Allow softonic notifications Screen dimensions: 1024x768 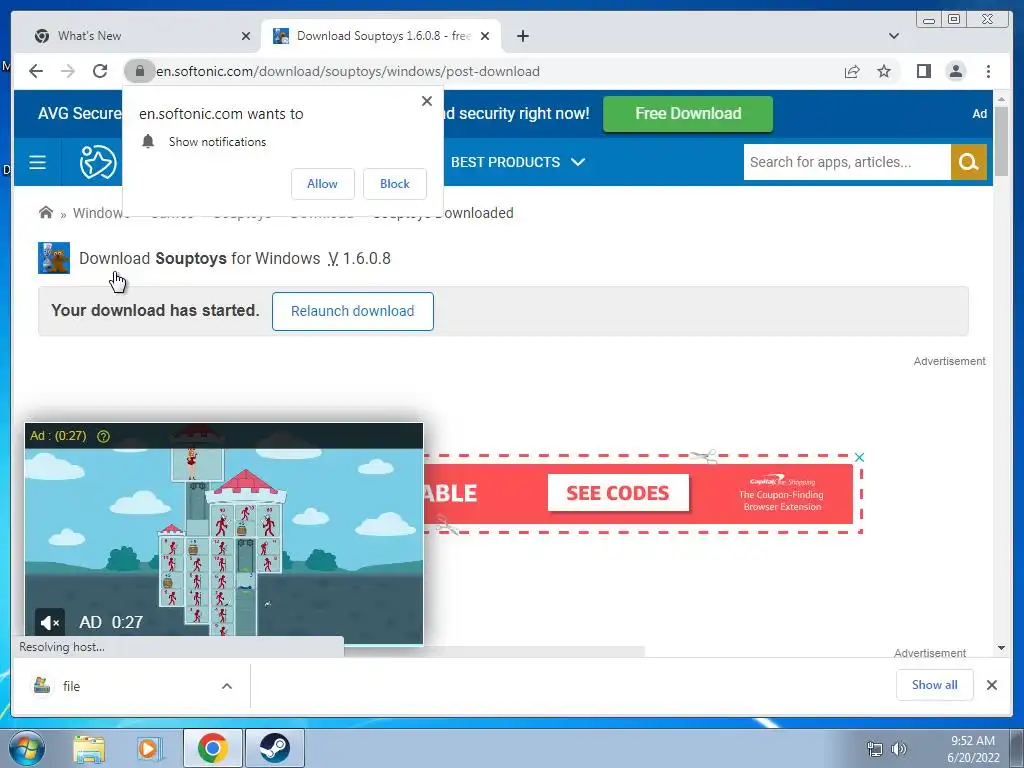tap(323, 184)
